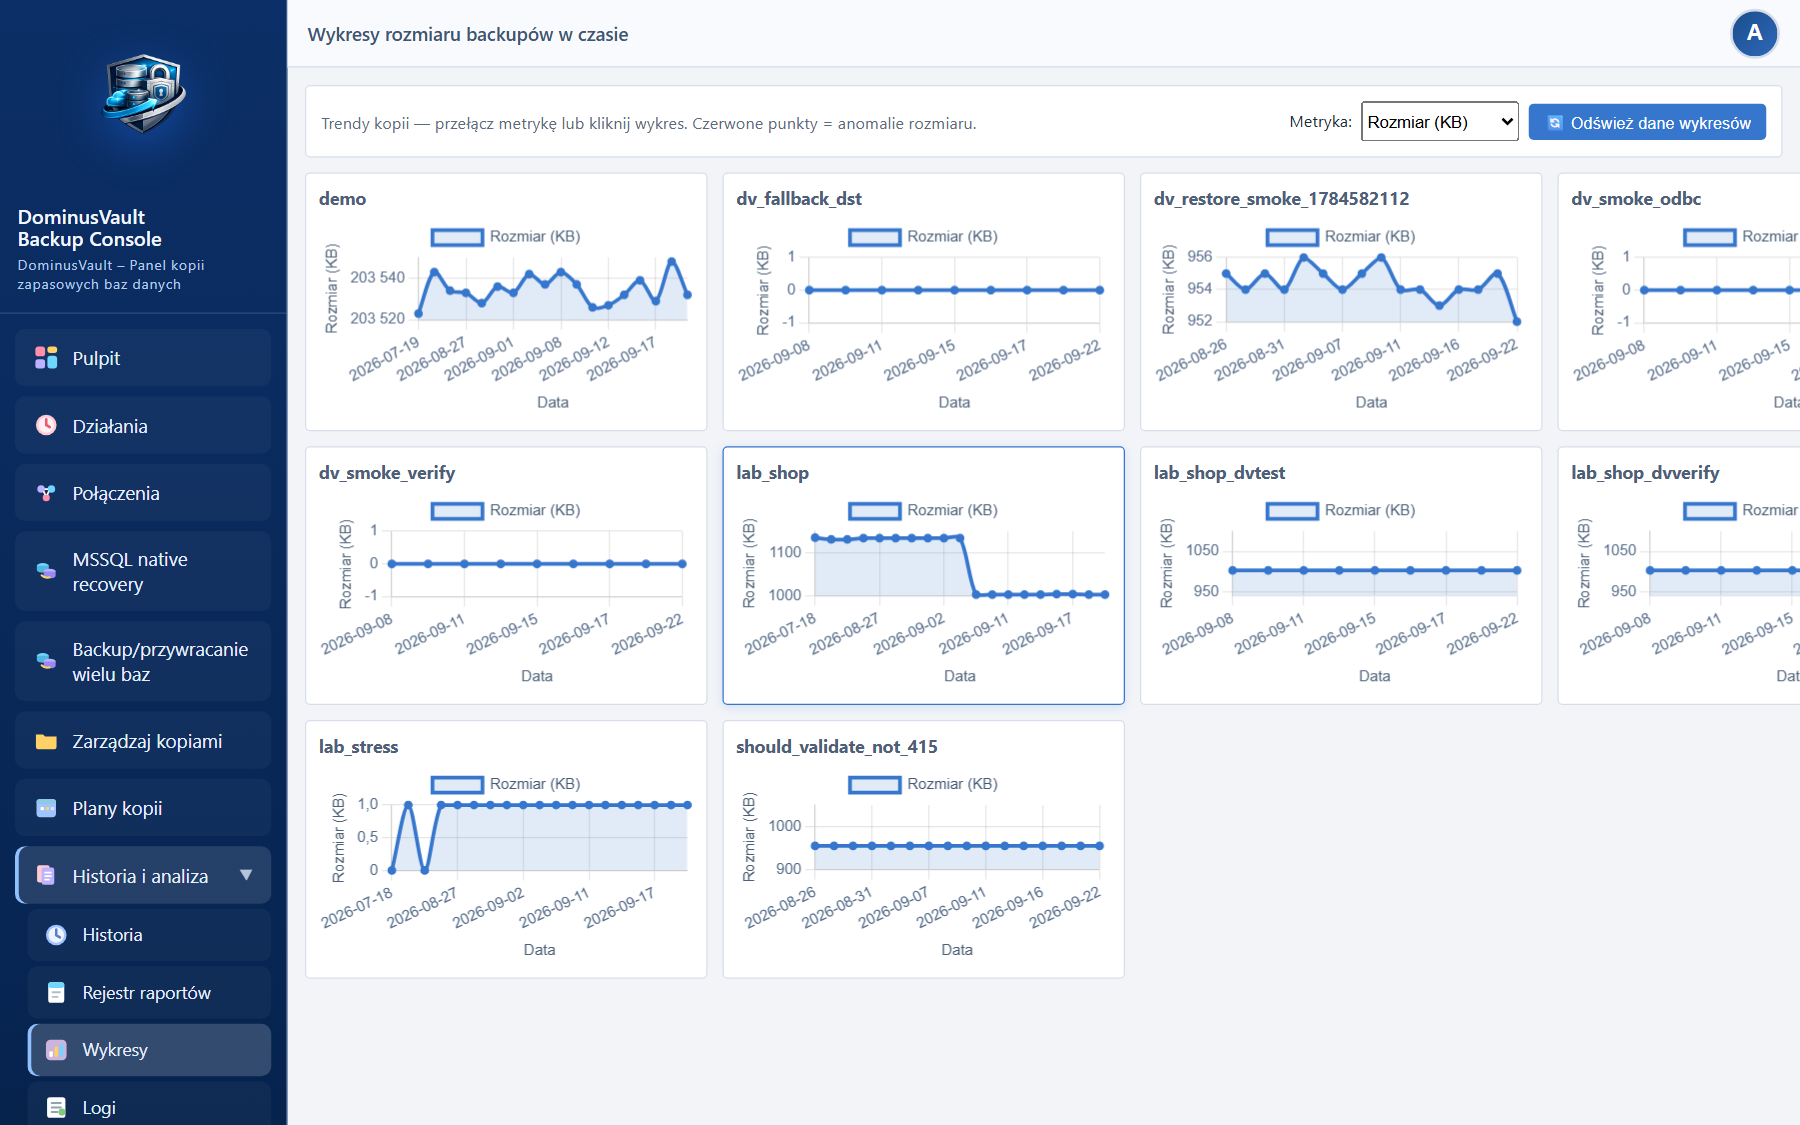This screenshot has height=1125, width=1800.
Task: Click the dv_smoke_odbc chart title
Action: tap(1636, 199)
